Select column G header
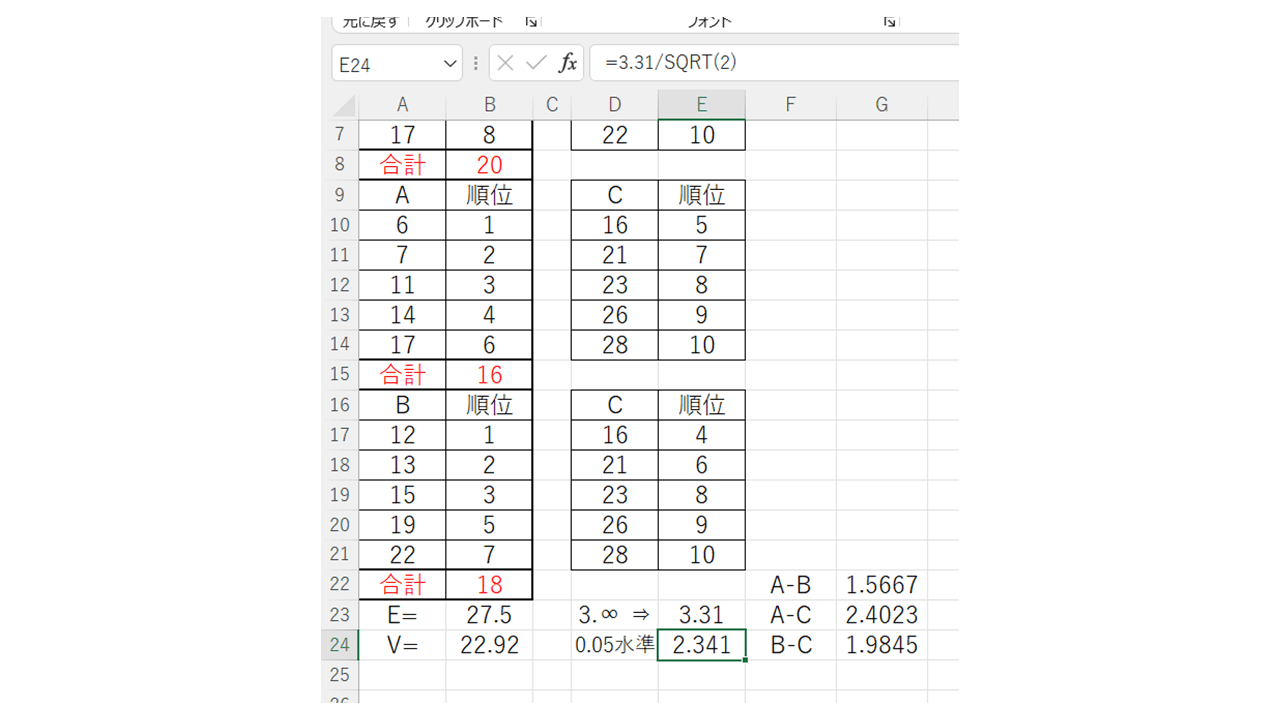This screenshot has width=1280, height=720. click(881, 105)
